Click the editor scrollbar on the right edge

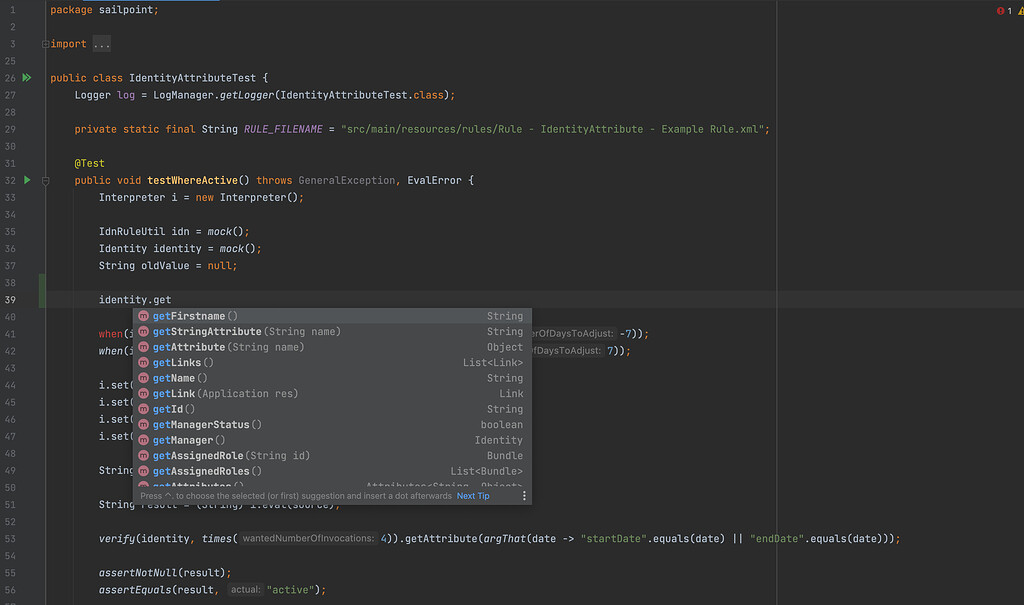[x=1020, y=300]
